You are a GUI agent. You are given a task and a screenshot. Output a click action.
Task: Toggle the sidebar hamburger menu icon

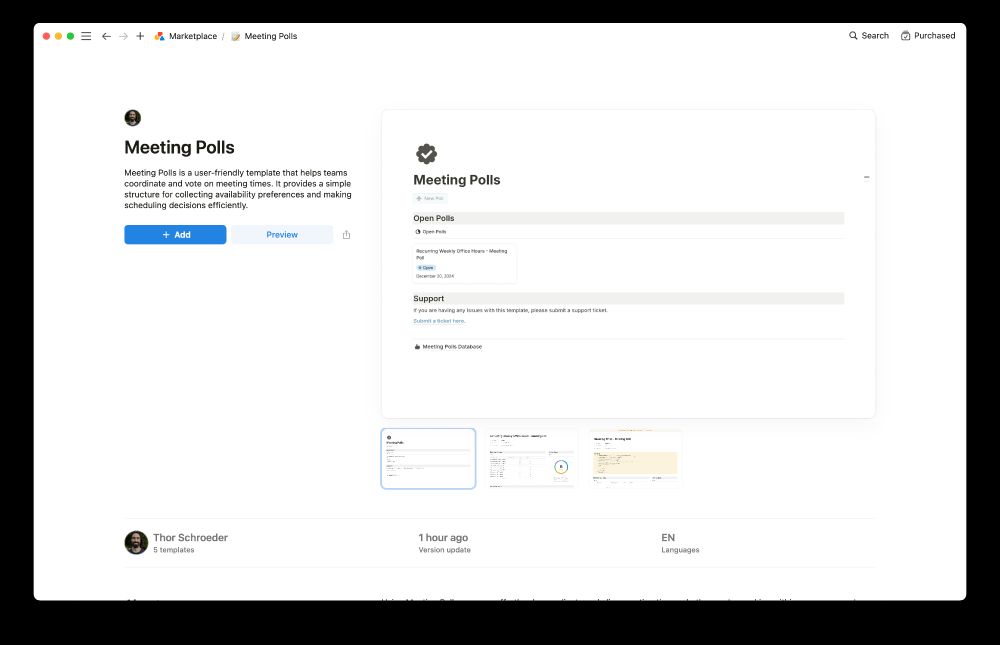click(86, 36)
